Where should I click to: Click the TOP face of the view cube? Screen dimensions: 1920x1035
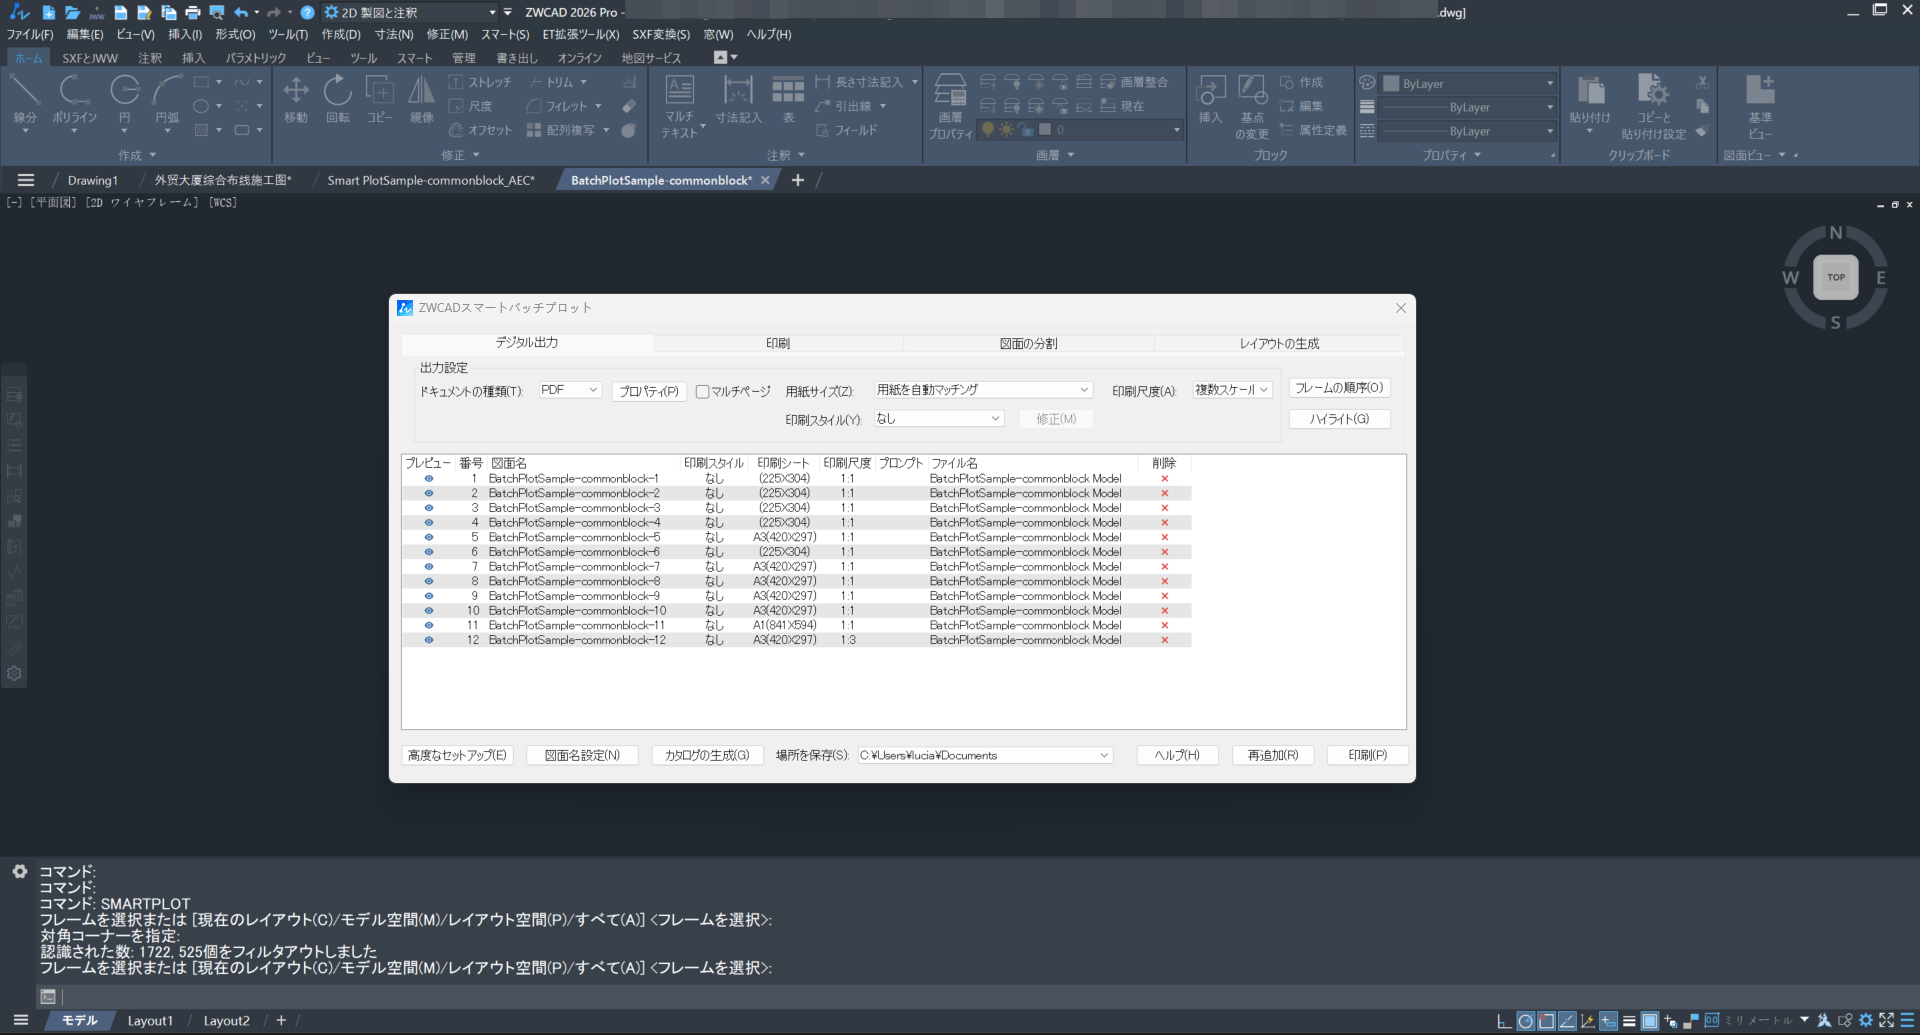coord(1836,277)
